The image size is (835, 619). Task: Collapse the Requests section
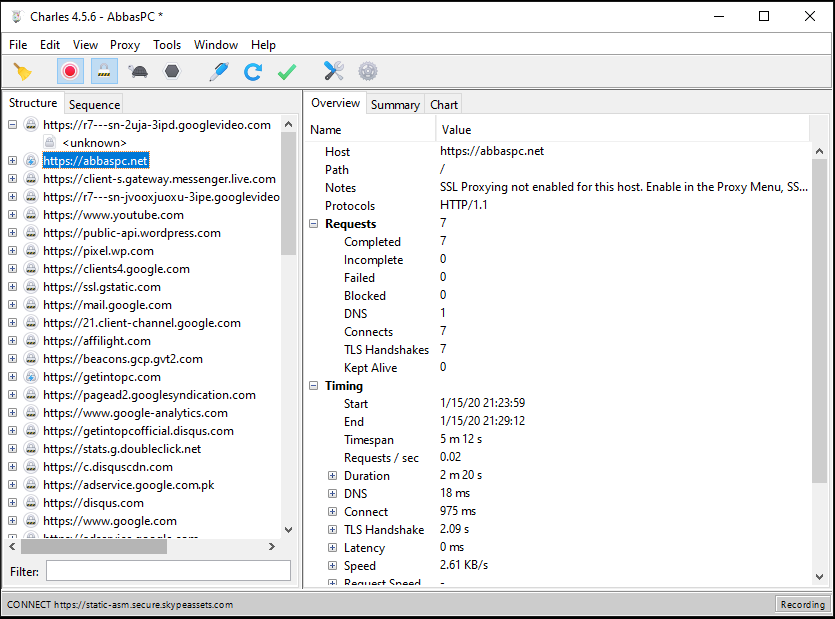314,224
